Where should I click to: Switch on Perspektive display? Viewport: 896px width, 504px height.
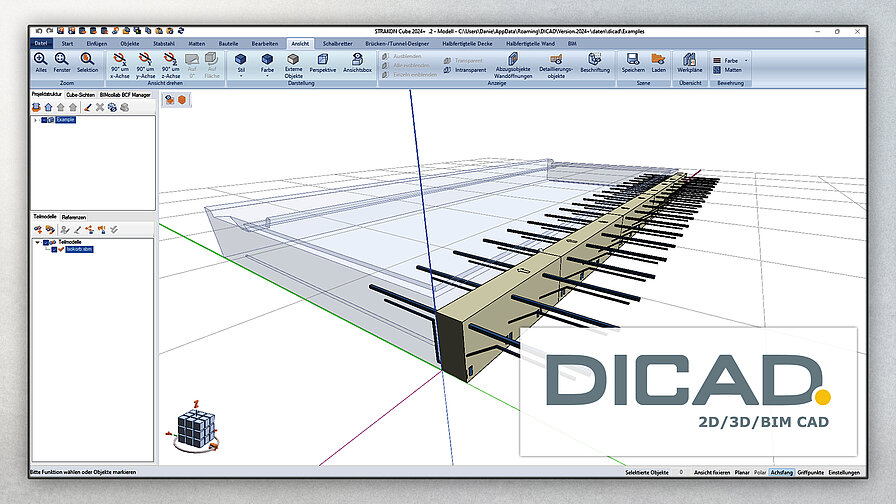[x=323, y=63]
